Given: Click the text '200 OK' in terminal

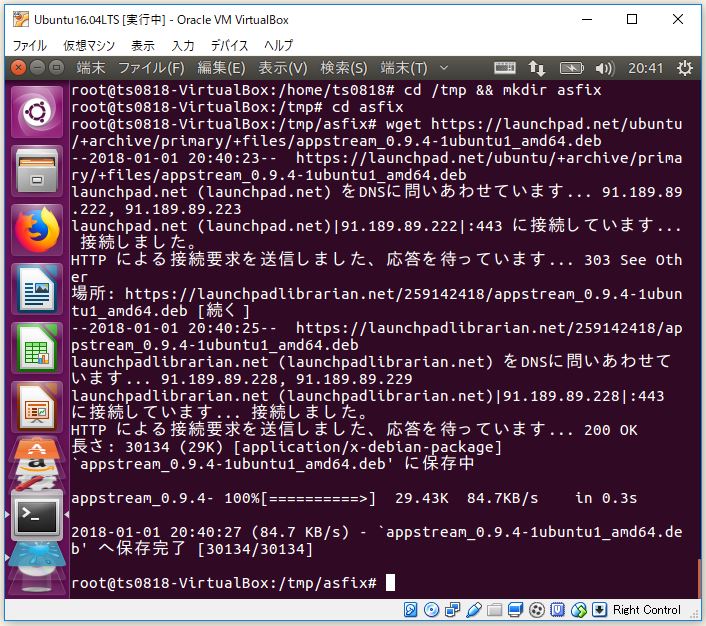Looking at the screenshot, I should coord(611,430).
